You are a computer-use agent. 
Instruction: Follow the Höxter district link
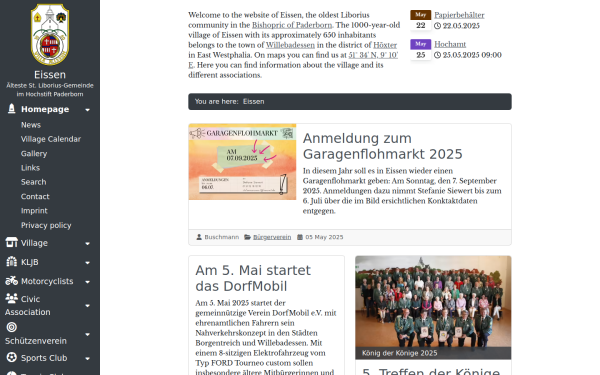[385, 45]
